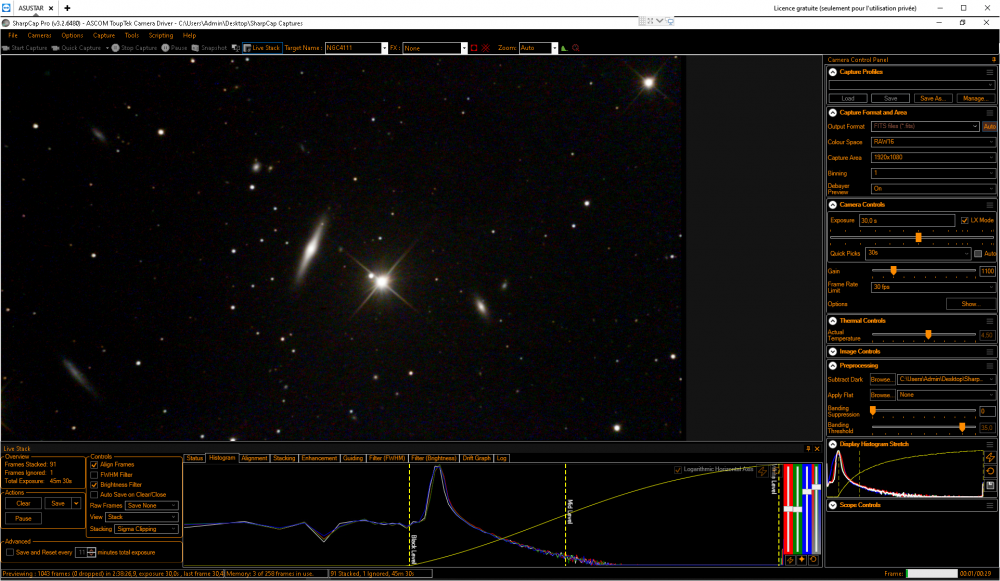This screenshot has width=1000, height=581.
Task: Enable Auto exposure checkbox beside Quick Picks
Action: pyautogui.click(x=978, y=254)
